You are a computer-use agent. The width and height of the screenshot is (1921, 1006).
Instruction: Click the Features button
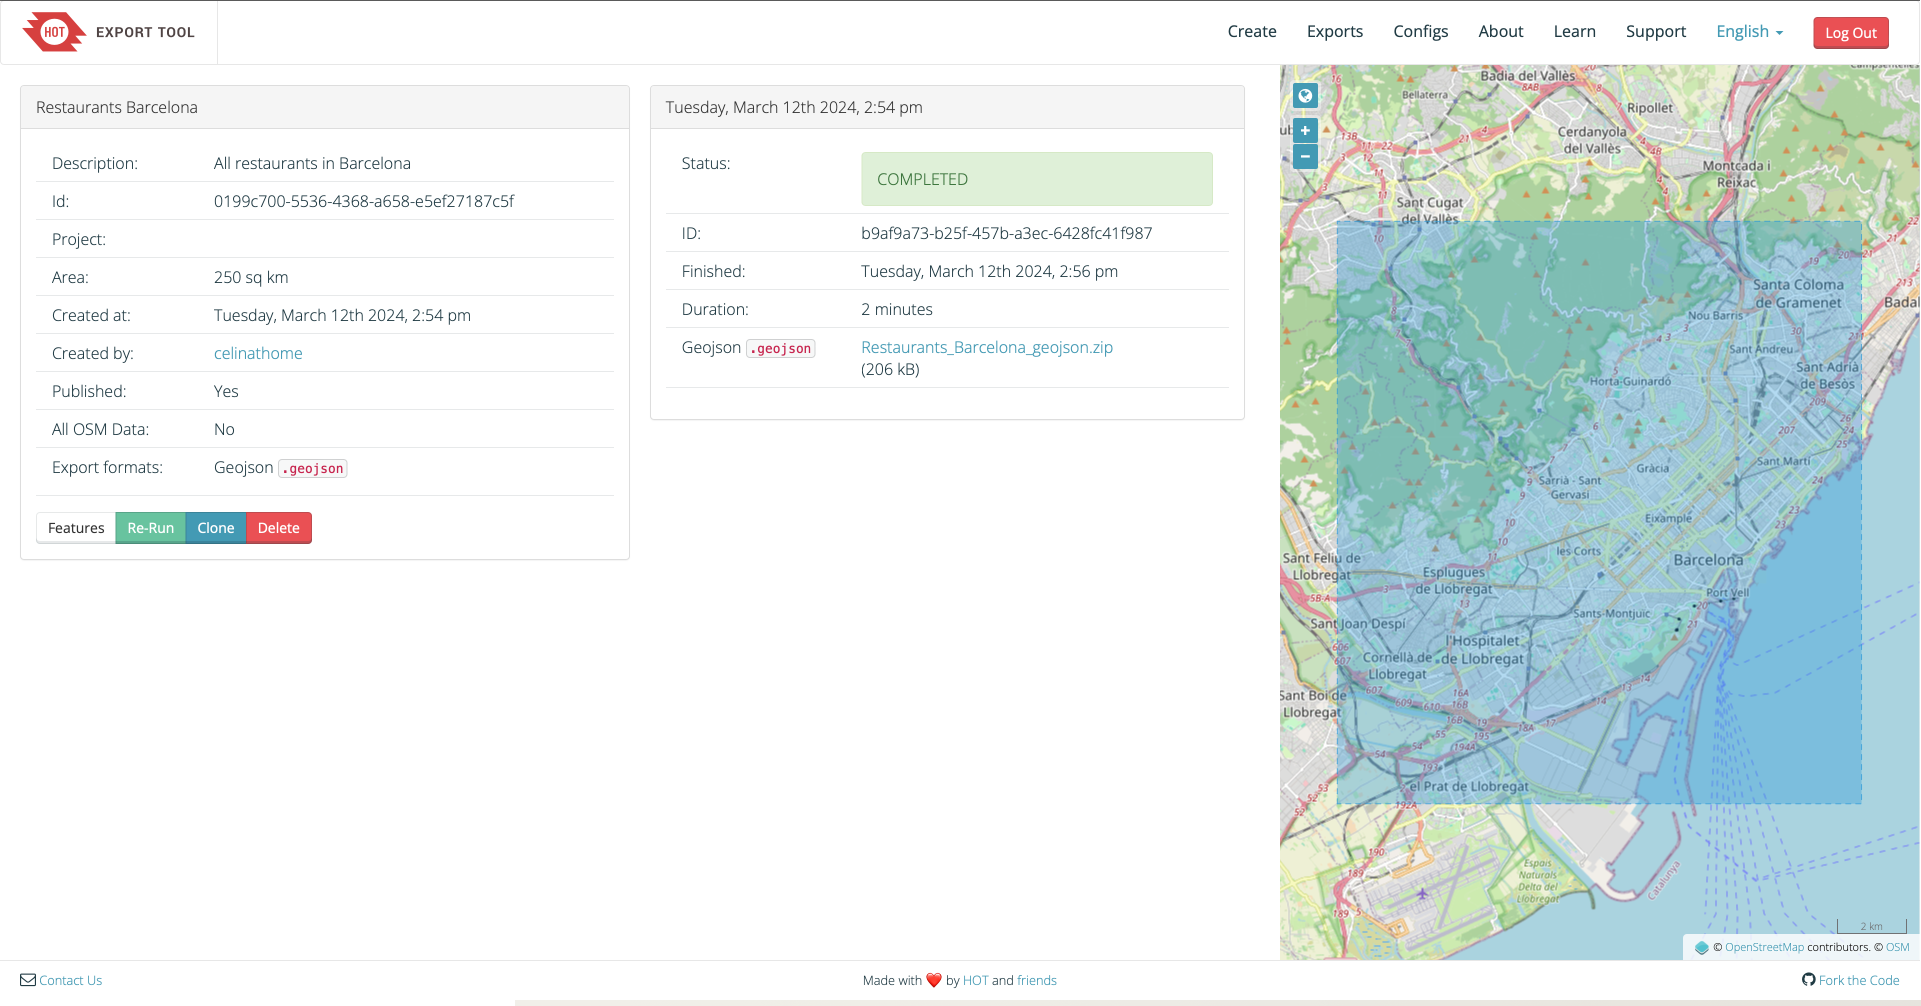click(x=76, y=528)
